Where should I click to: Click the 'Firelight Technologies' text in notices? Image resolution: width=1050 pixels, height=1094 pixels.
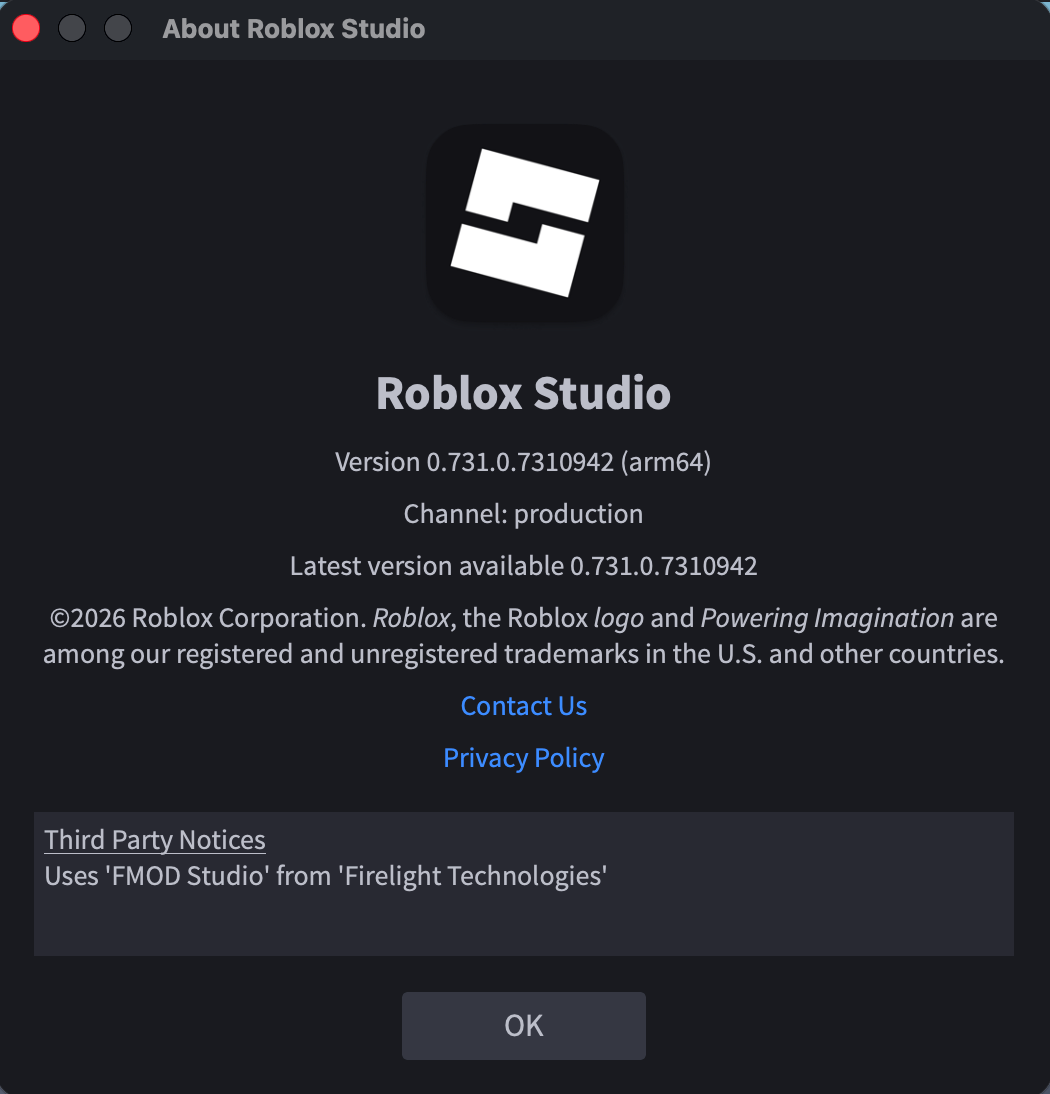(473, 876)
